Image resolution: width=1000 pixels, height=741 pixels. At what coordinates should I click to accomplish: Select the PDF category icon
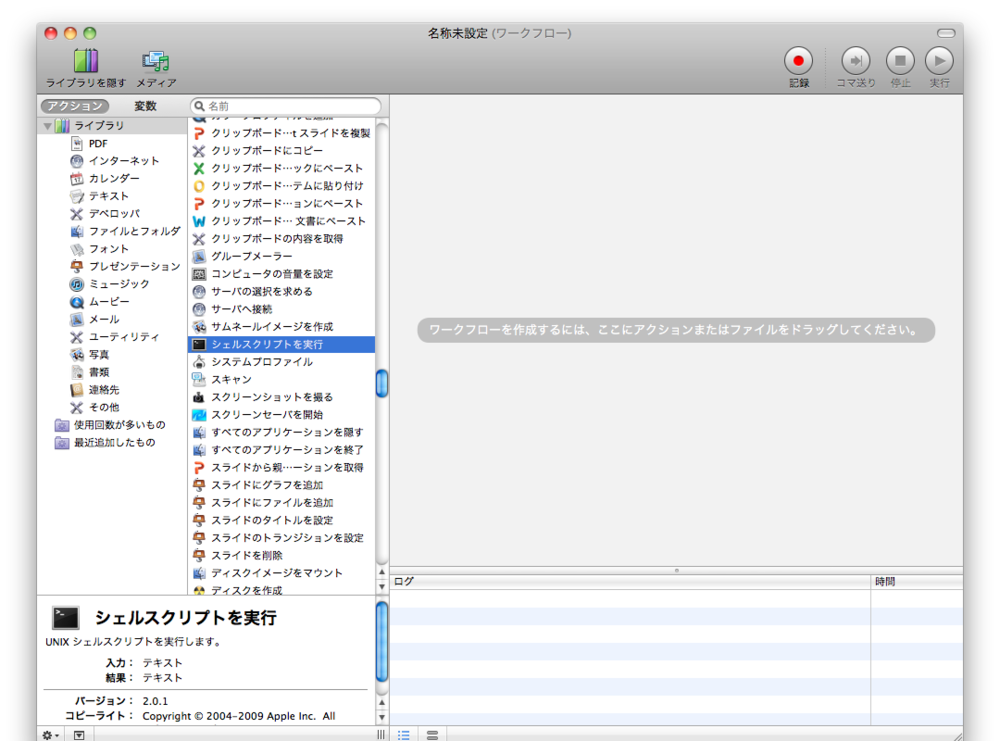pos(77,143)
